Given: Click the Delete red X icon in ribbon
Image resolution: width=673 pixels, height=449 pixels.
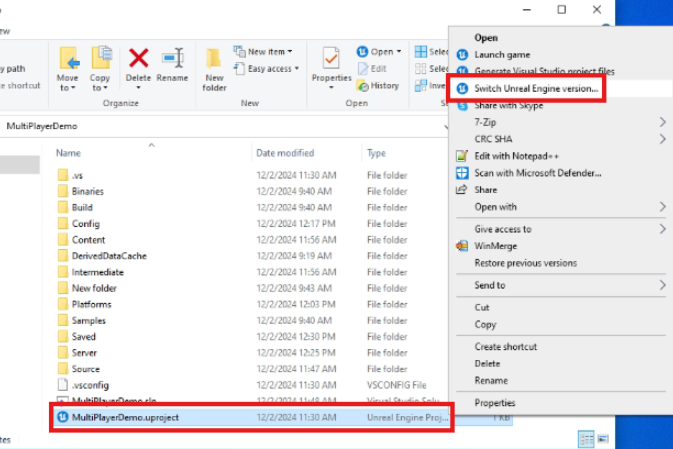Looking at the screenshot, I should point(138,59).
